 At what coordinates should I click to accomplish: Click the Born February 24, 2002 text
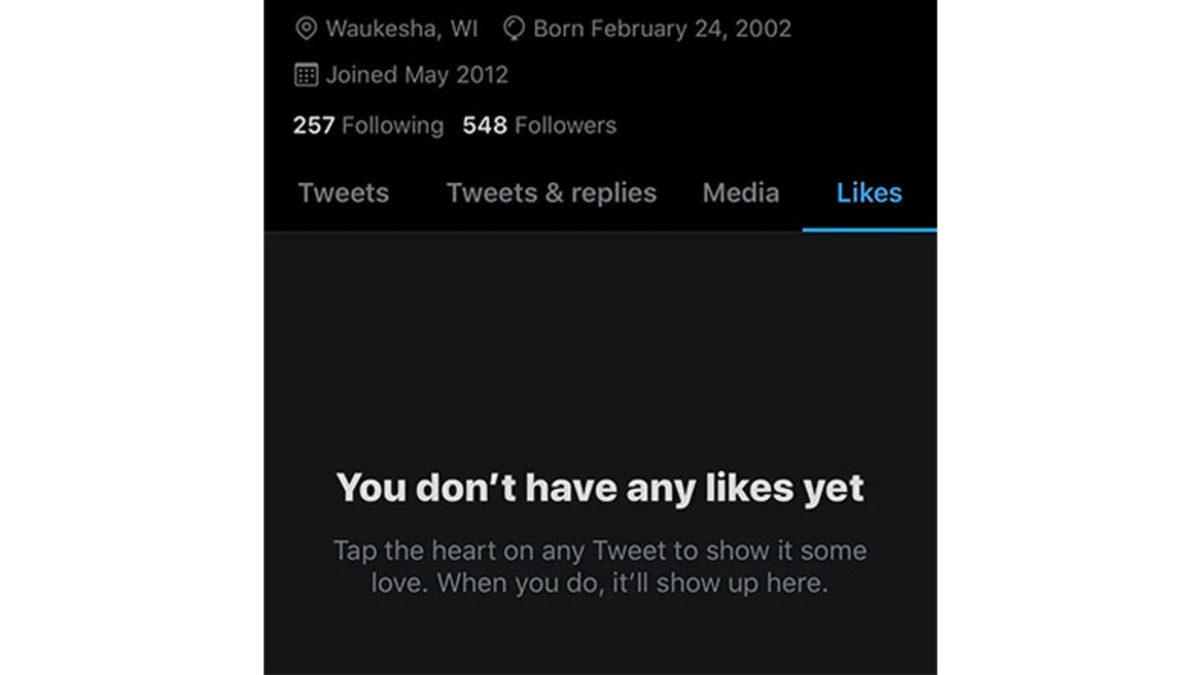[662, 28]
